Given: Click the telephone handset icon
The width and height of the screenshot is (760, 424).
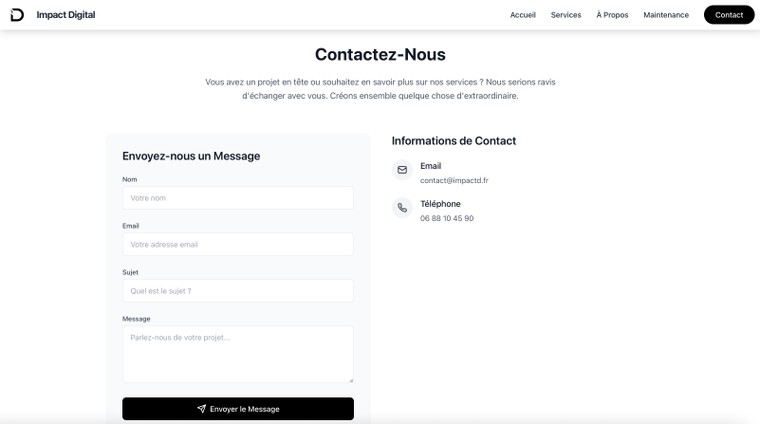Looking at the screenshot, I should coord(402,208).
